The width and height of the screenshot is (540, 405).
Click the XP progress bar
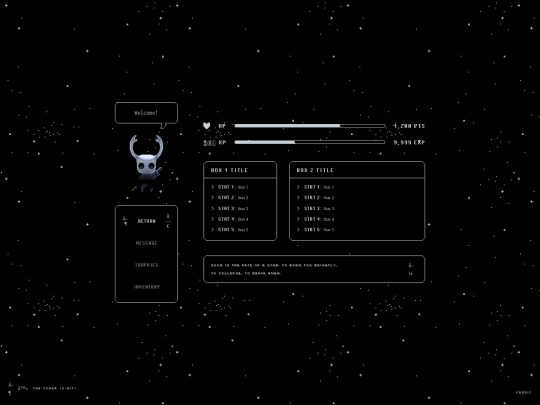click(310, 142)
